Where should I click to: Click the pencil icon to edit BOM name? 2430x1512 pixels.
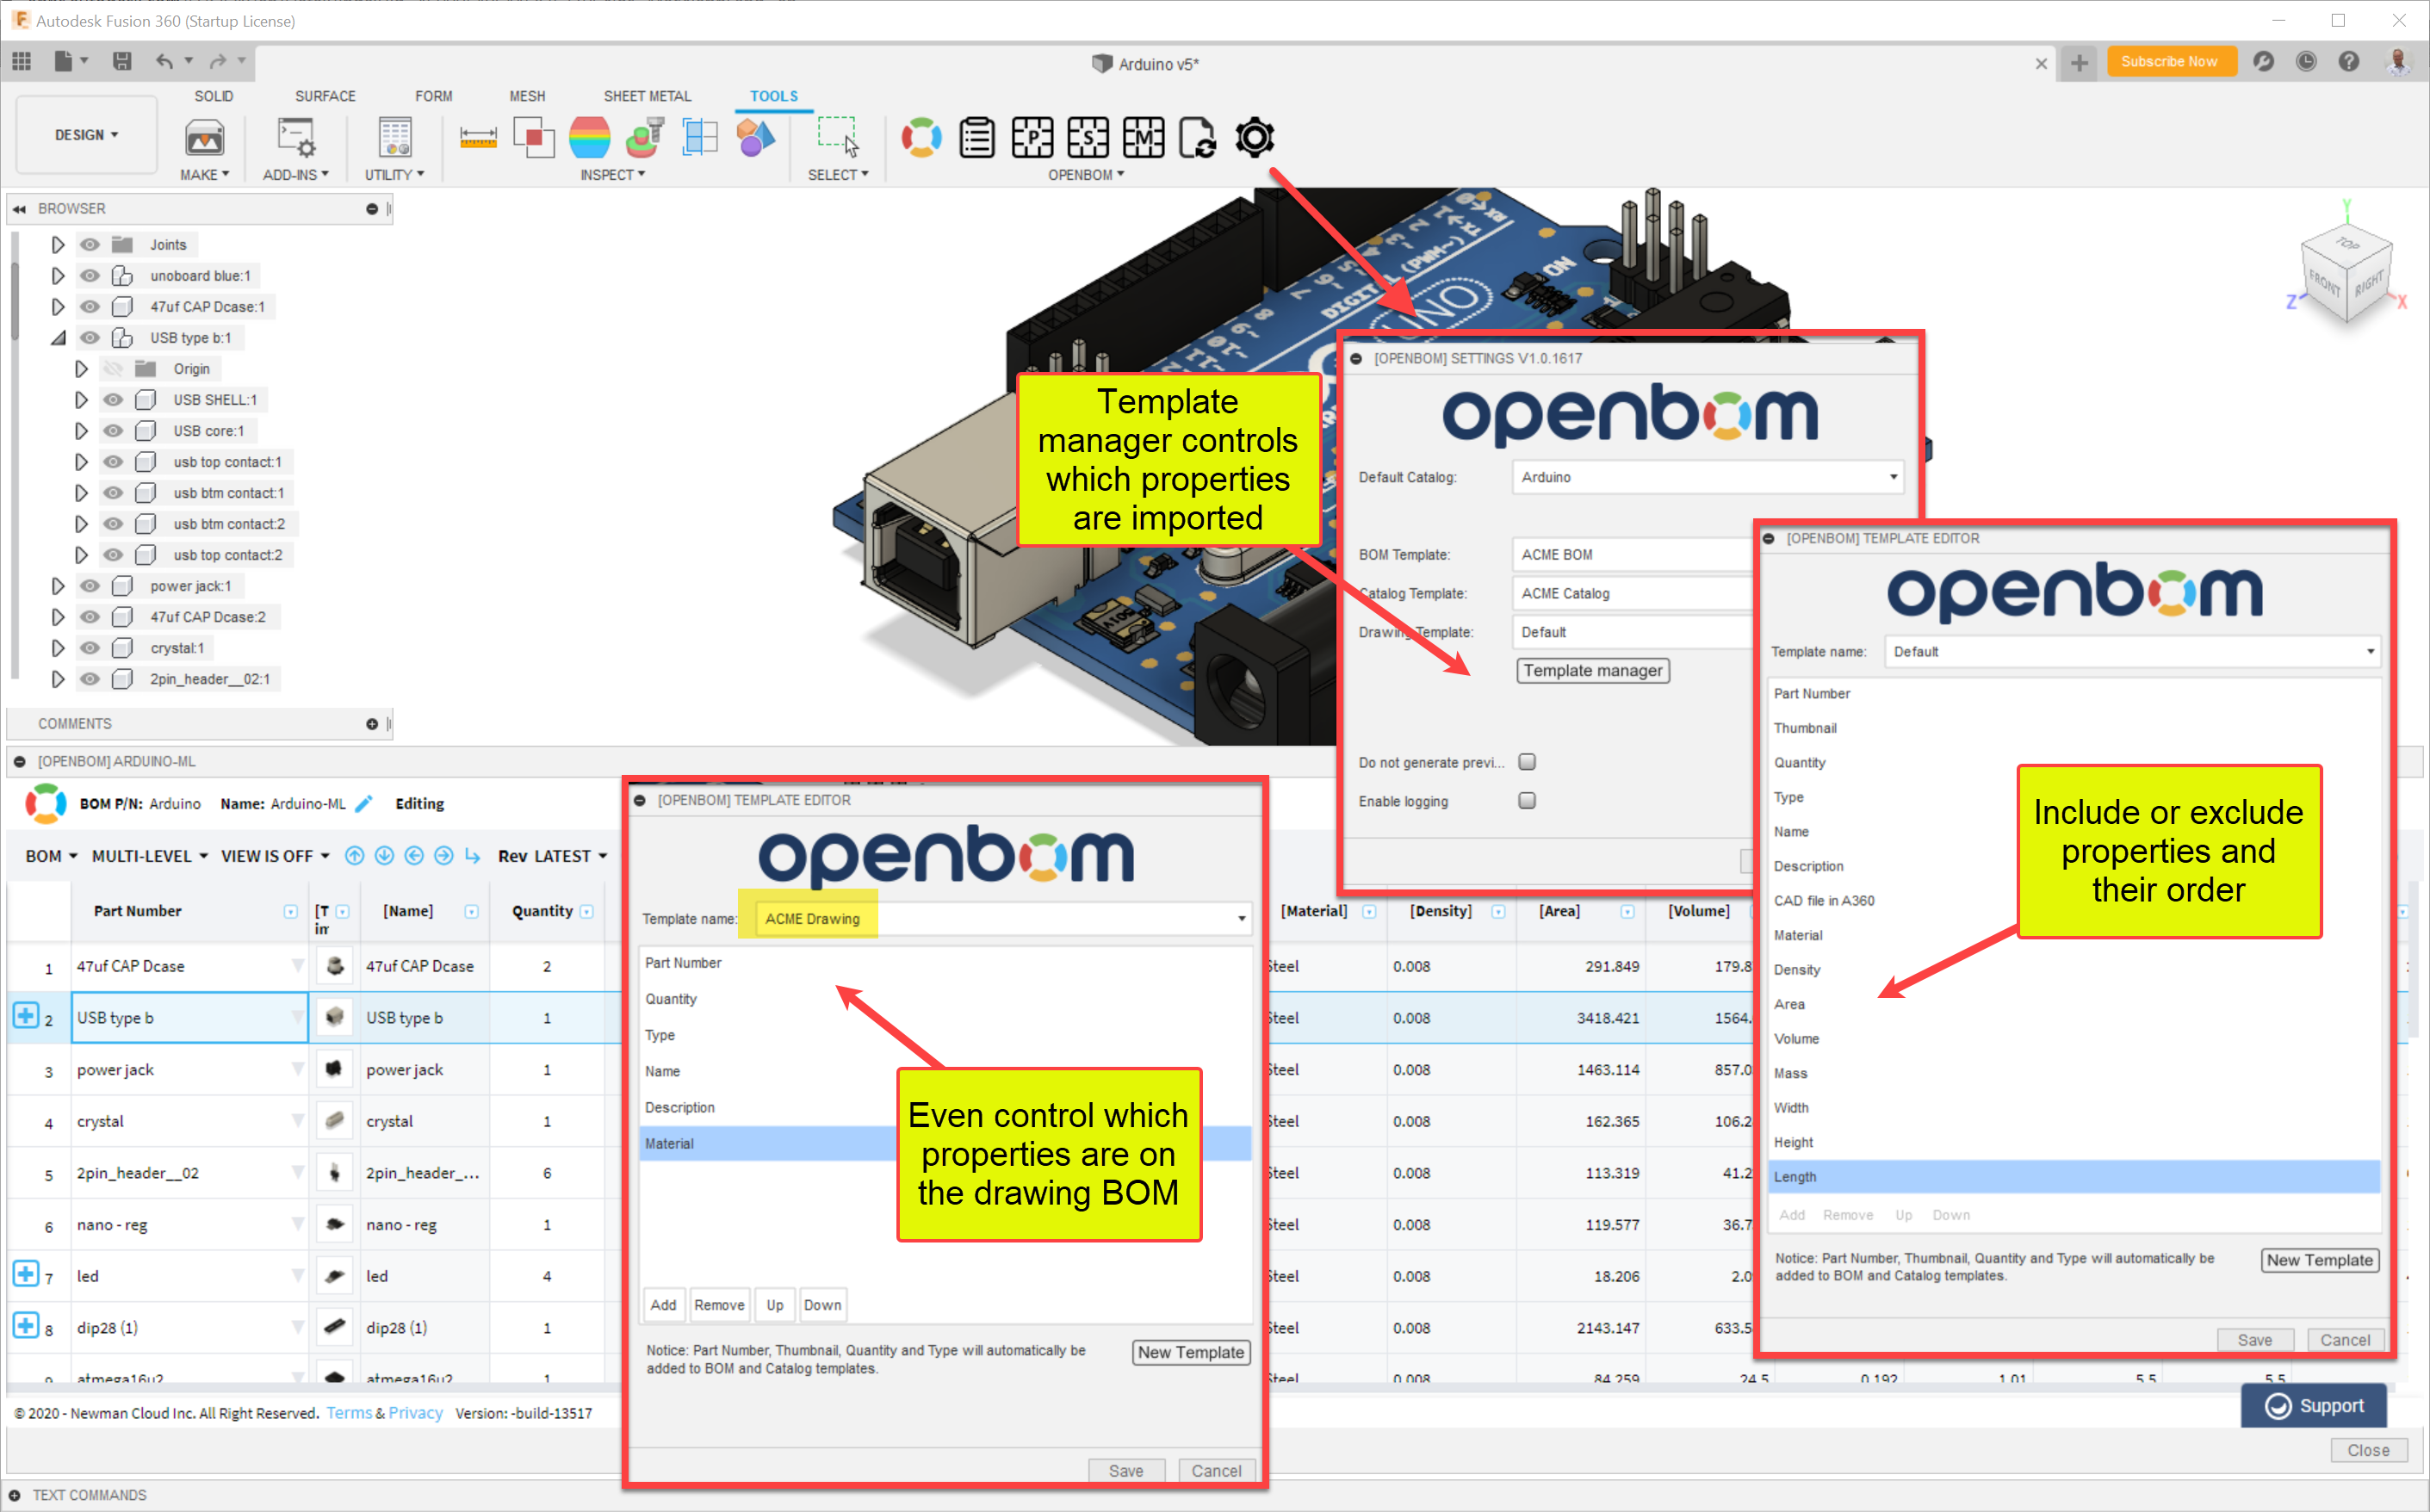[x=365, y=804]
